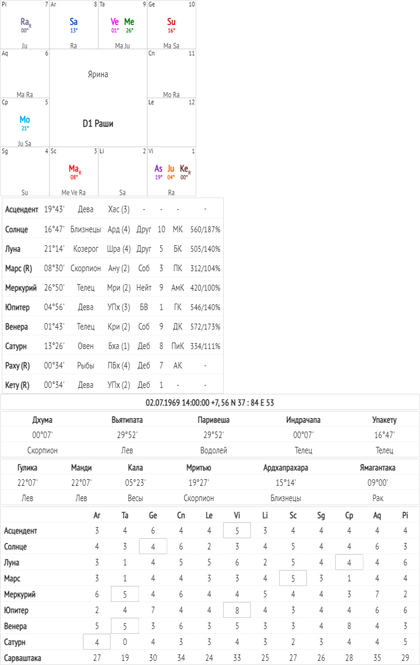Viewport: 420px width, 665px height.
Task: Select the Moon glyph Mo in Capricorn
Action: pos(25,120)
